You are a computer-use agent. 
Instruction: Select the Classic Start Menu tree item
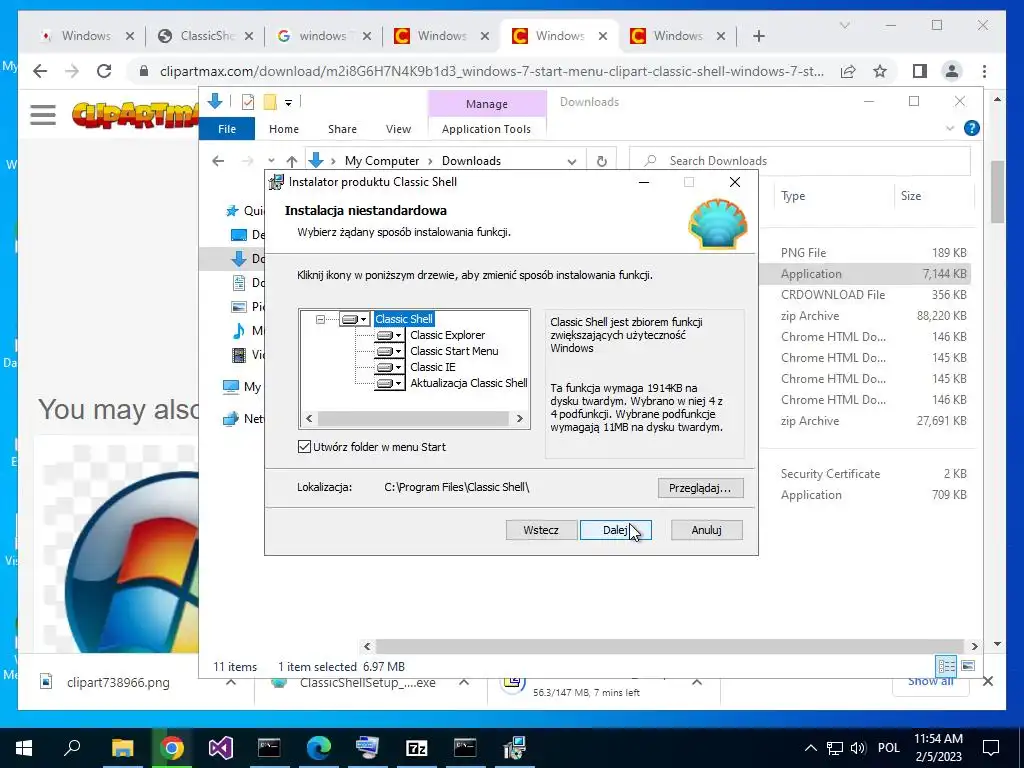(454, 351)
